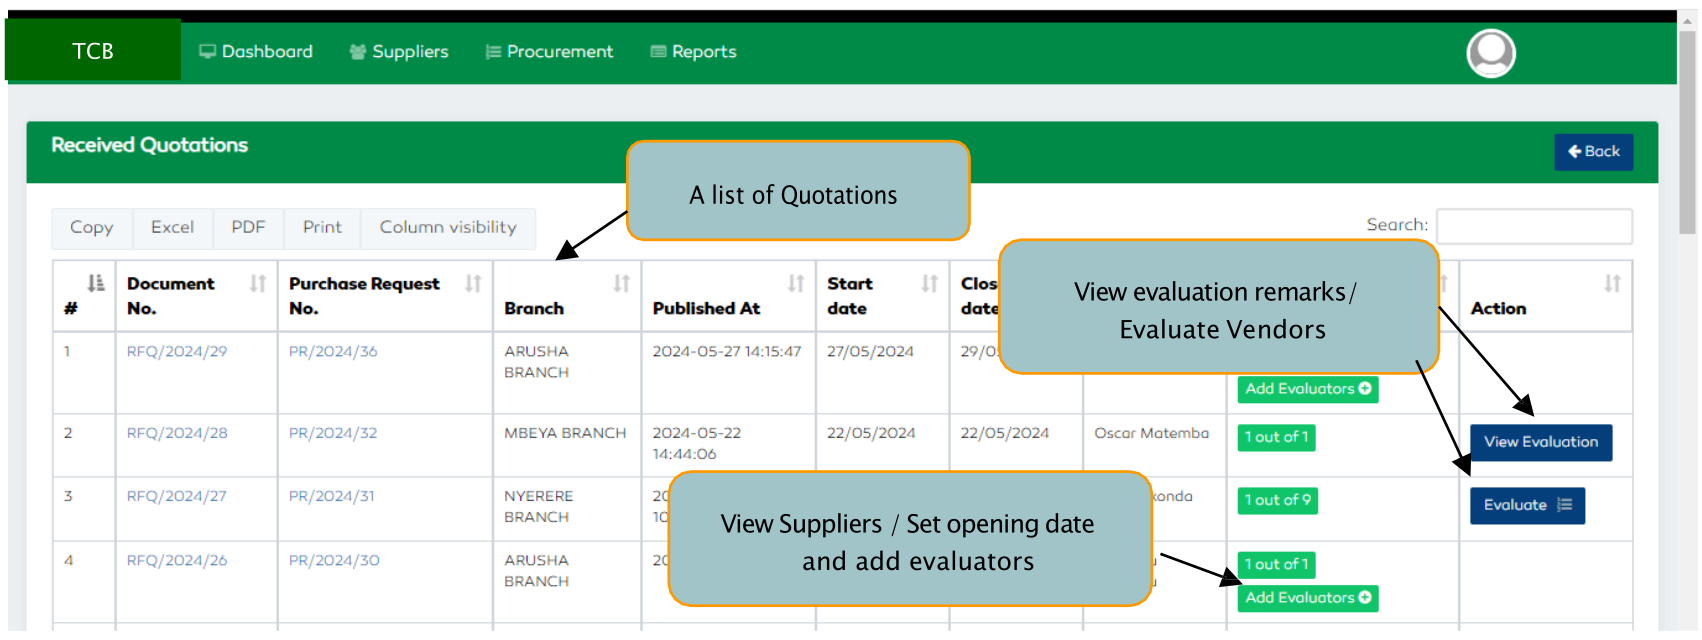The width and height of the screenshot is (1702, 640).
Task: Click the '1 out of 1' badge for RFQ/2024/26
Action: click(1276, 565)
